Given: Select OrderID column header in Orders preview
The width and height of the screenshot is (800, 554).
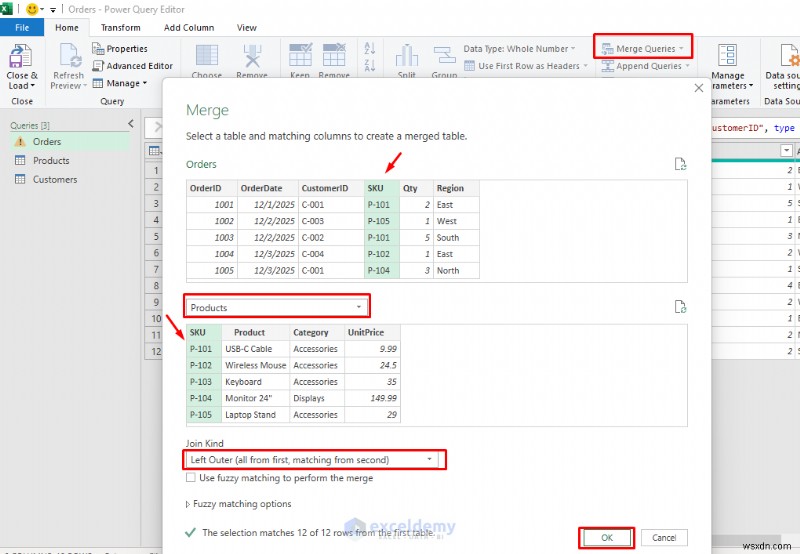Looking at the screenshot, I should [212, 188].
